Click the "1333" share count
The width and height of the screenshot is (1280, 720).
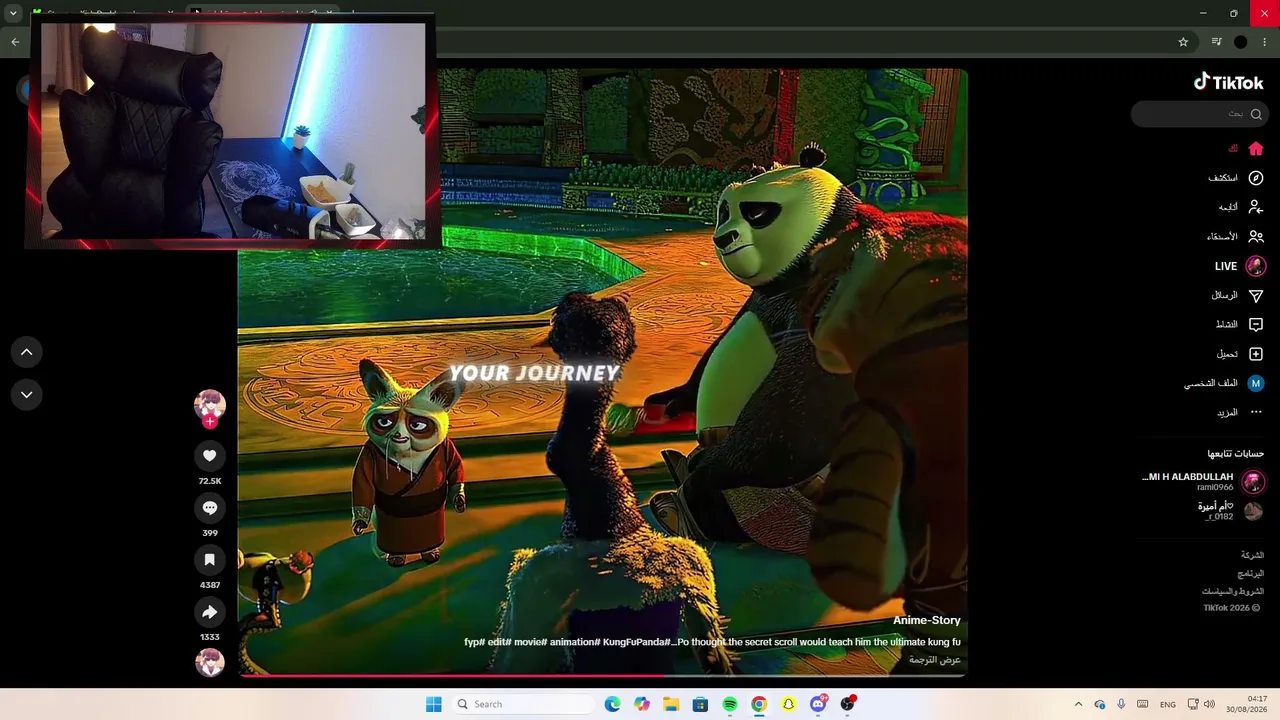click(x=209, y=637)
